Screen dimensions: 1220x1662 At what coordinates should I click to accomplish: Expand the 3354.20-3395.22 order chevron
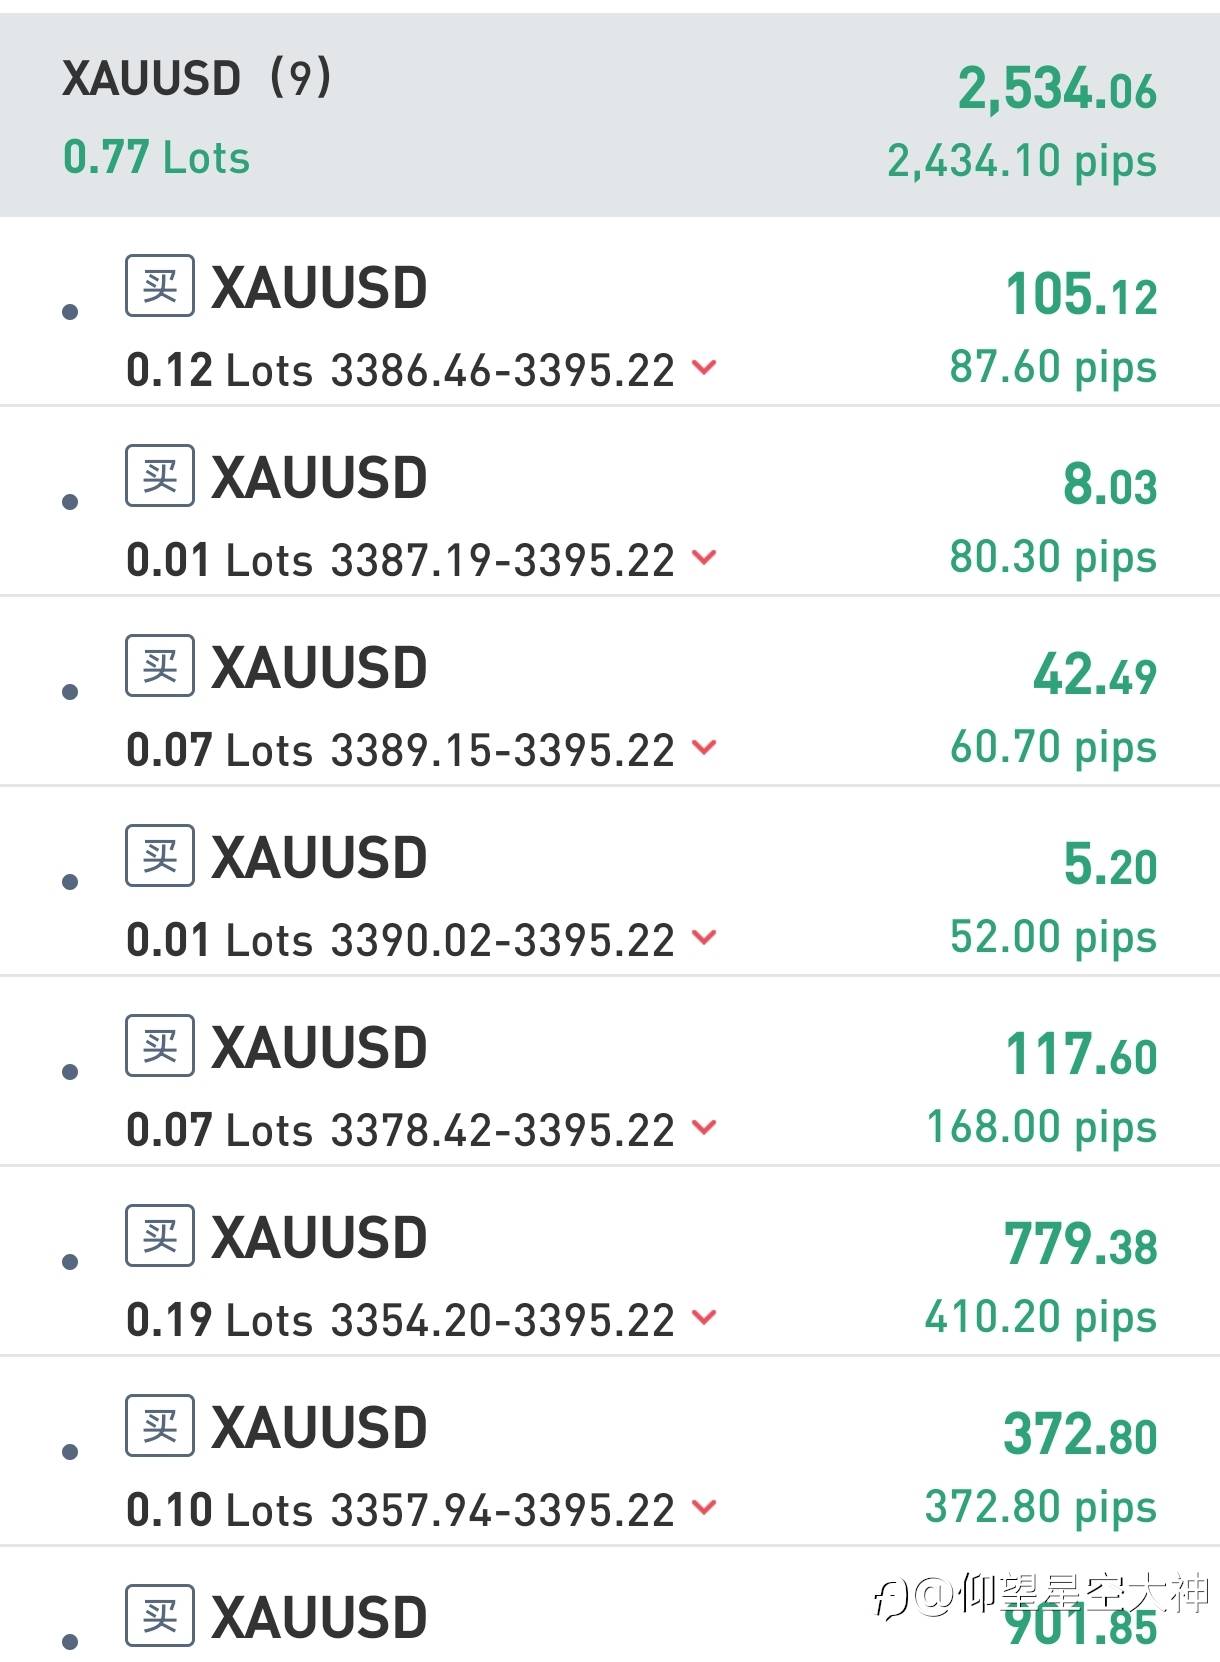pos(704,1317)
